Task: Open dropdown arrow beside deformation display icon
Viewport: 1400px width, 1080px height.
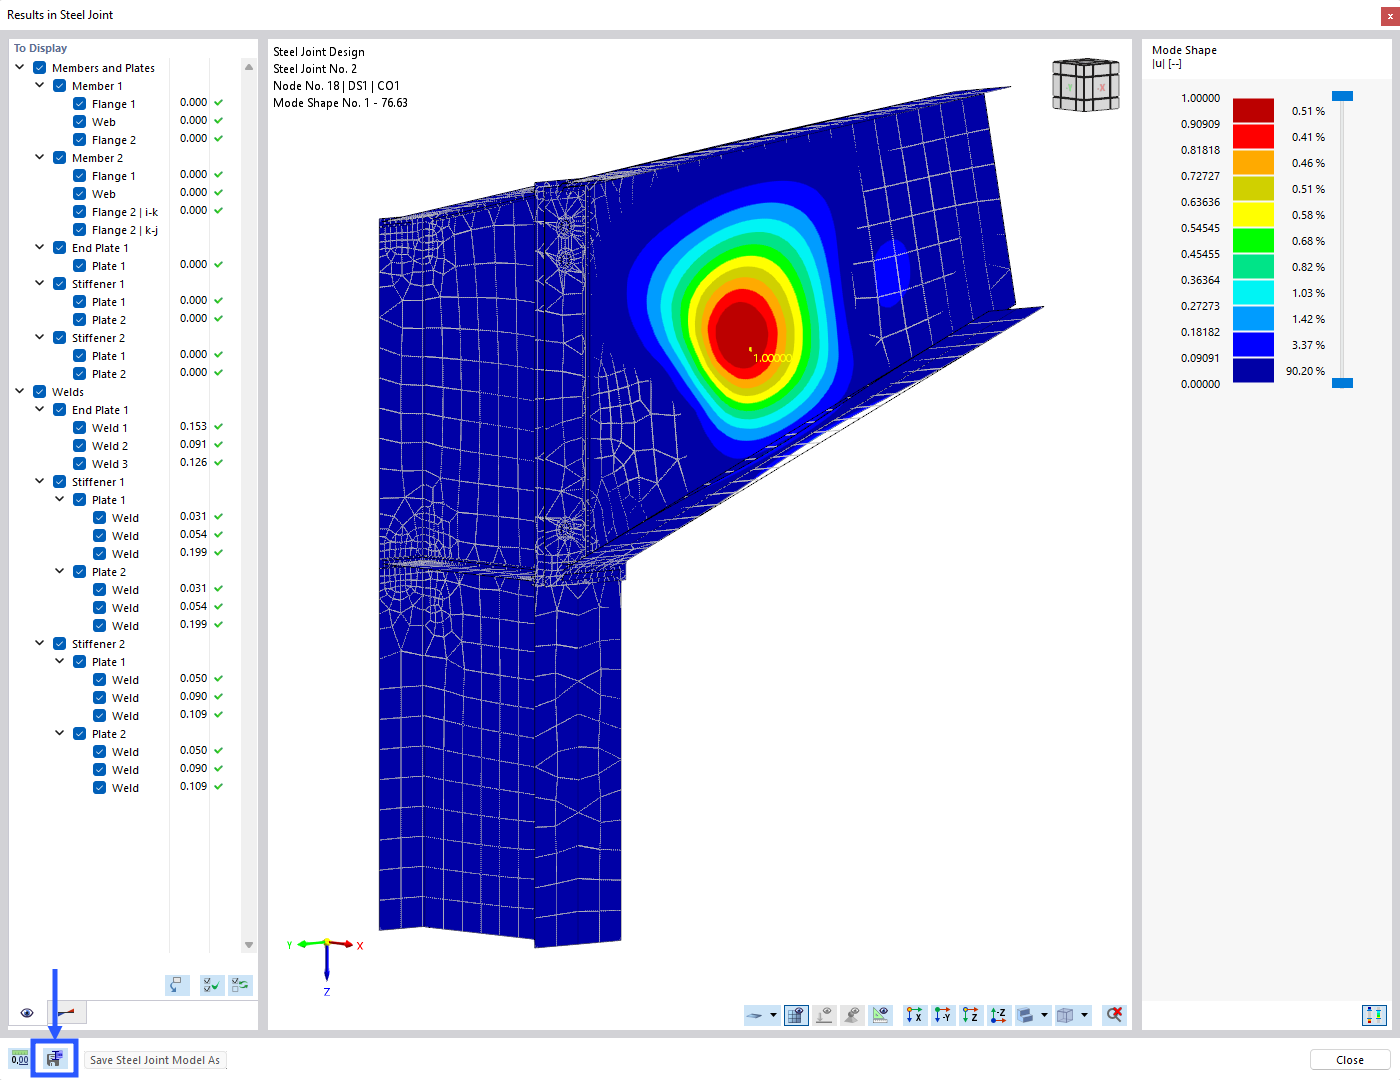Action: tap(773, 1015)
